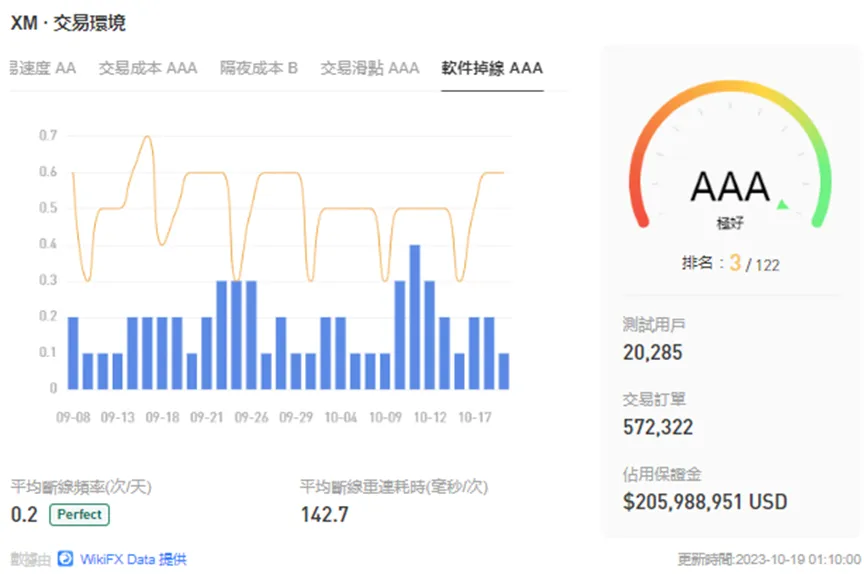This screenshot has width=864, height=574.
Task: Click the 交易訂單 label
Action: point(654,399)
